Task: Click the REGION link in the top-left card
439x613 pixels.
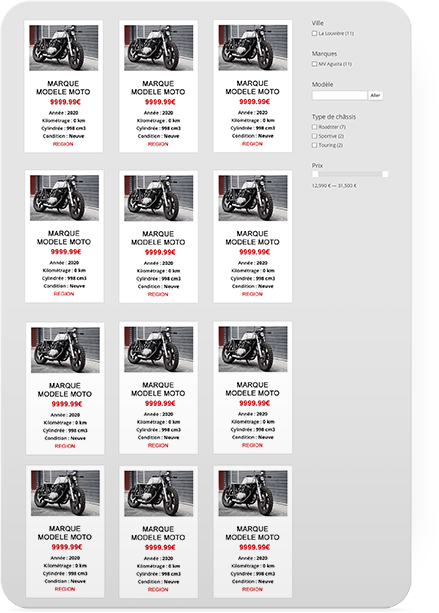Action: [x=63, y=144]
